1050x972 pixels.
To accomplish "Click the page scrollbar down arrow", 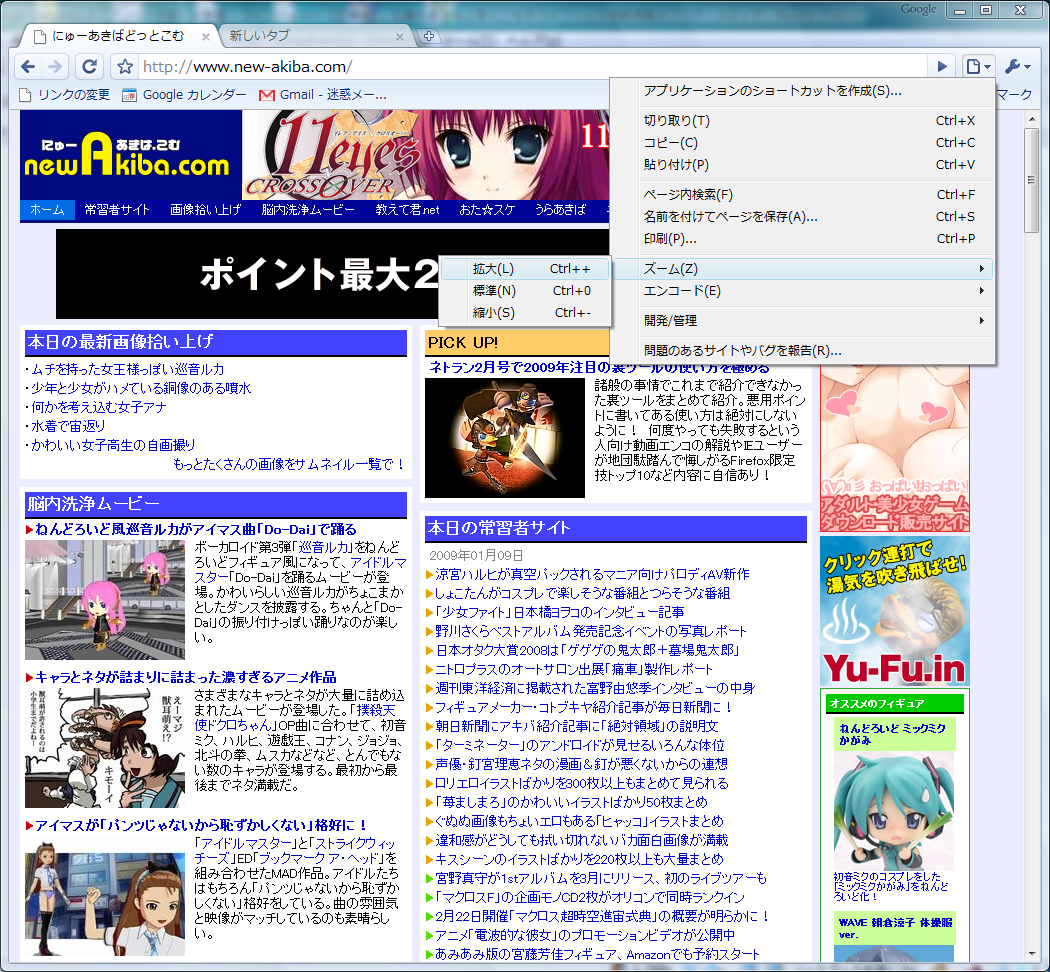I will [1031, 954].
